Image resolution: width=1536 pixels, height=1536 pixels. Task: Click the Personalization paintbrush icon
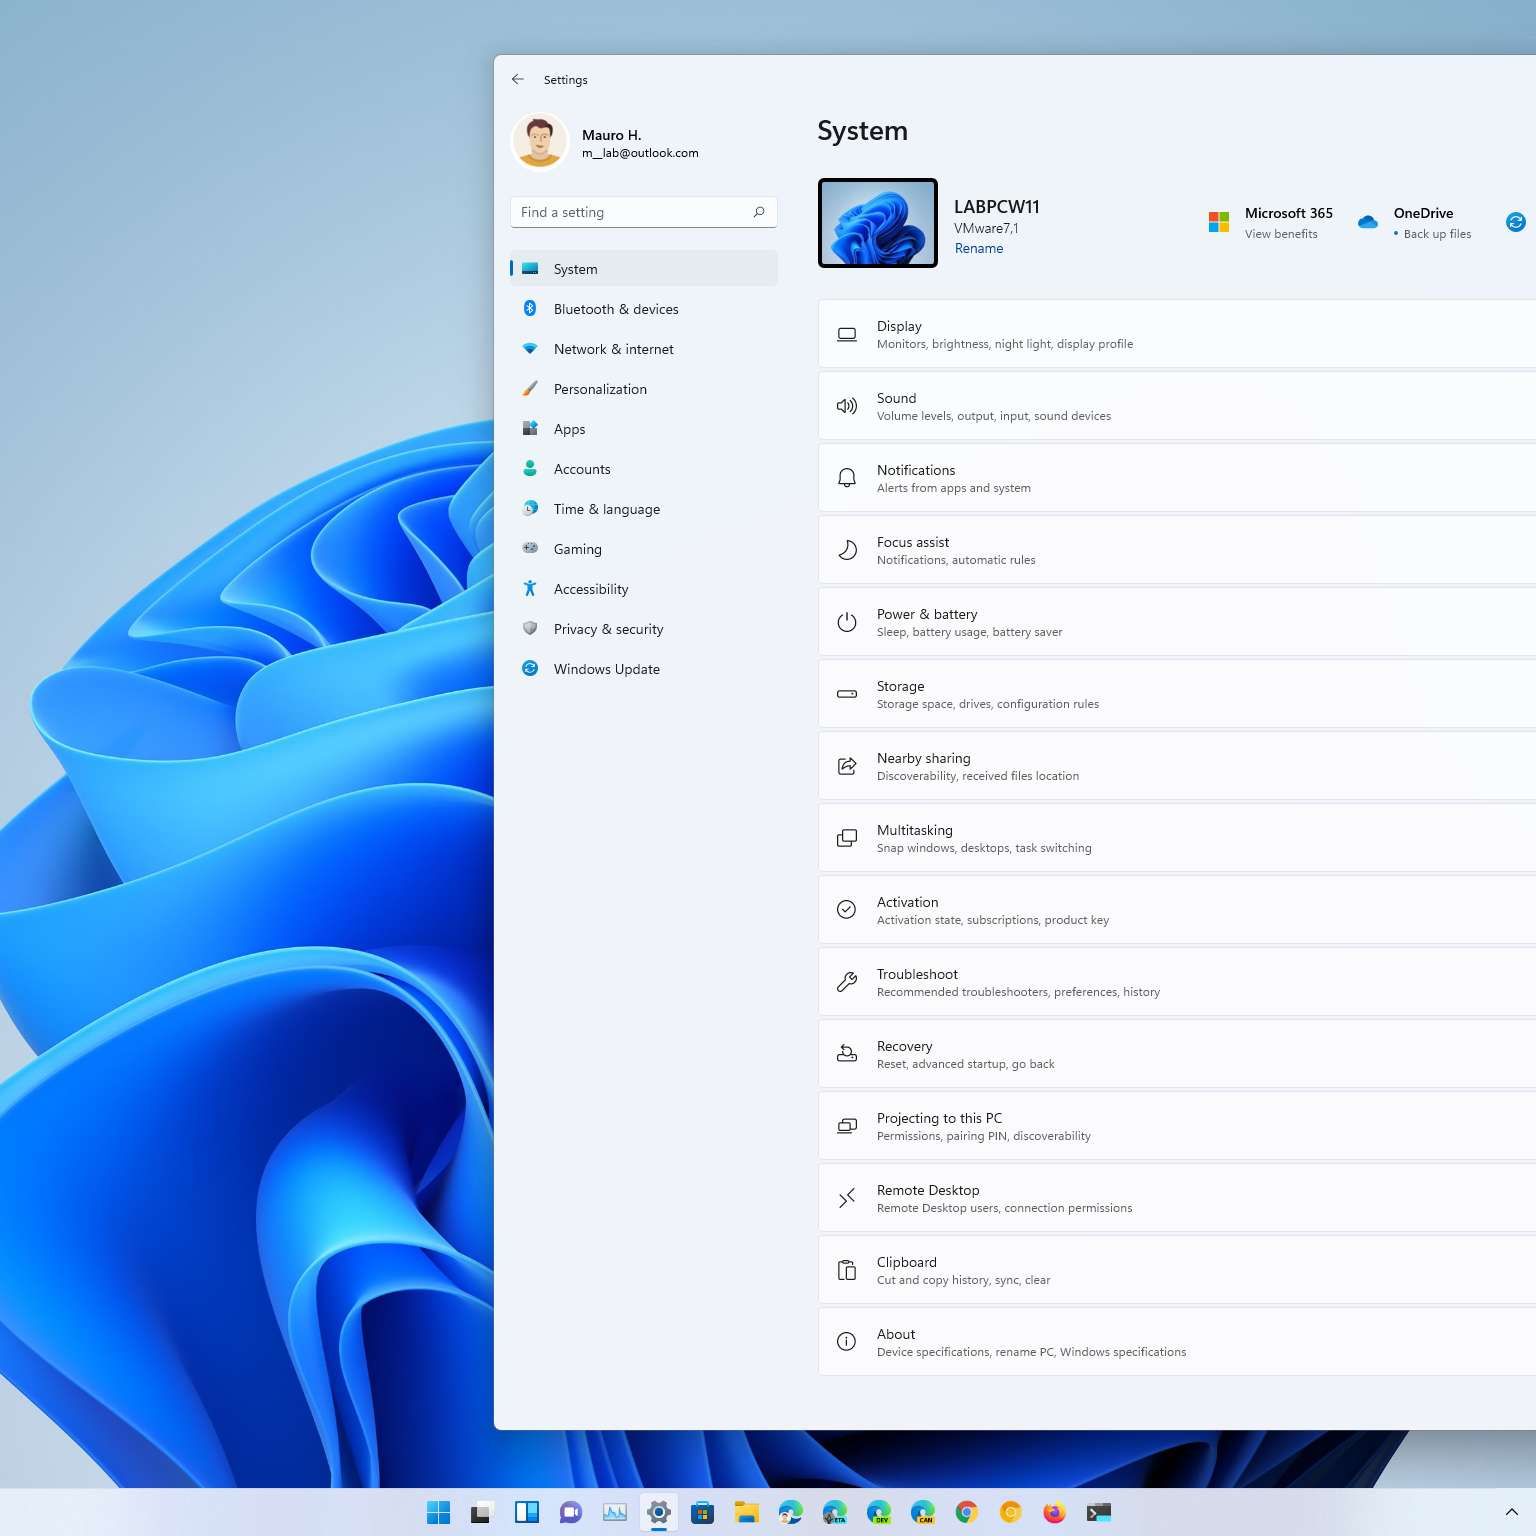530,389
